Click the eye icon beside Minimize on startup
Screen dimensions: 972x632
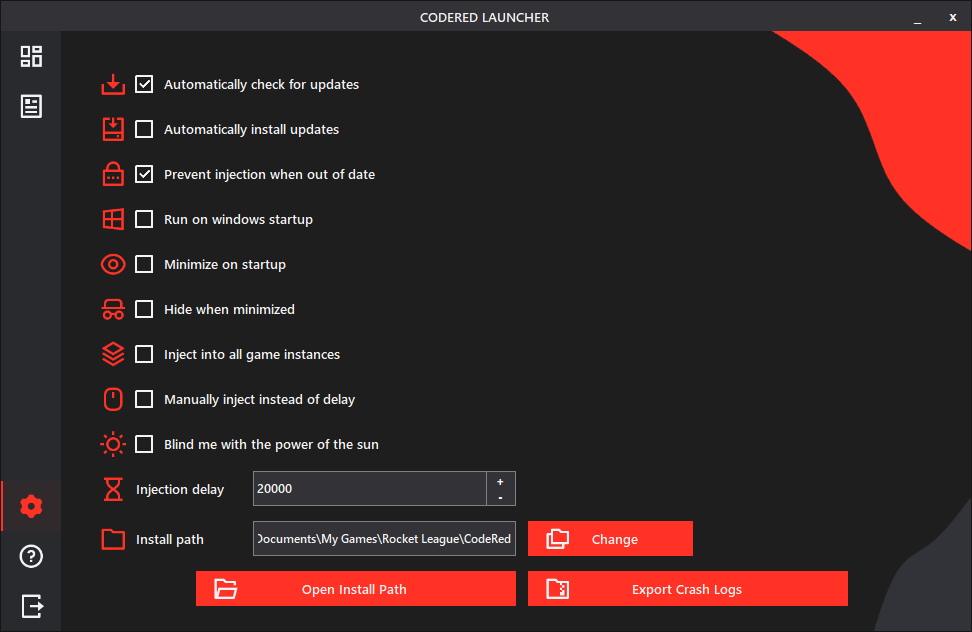113,265
